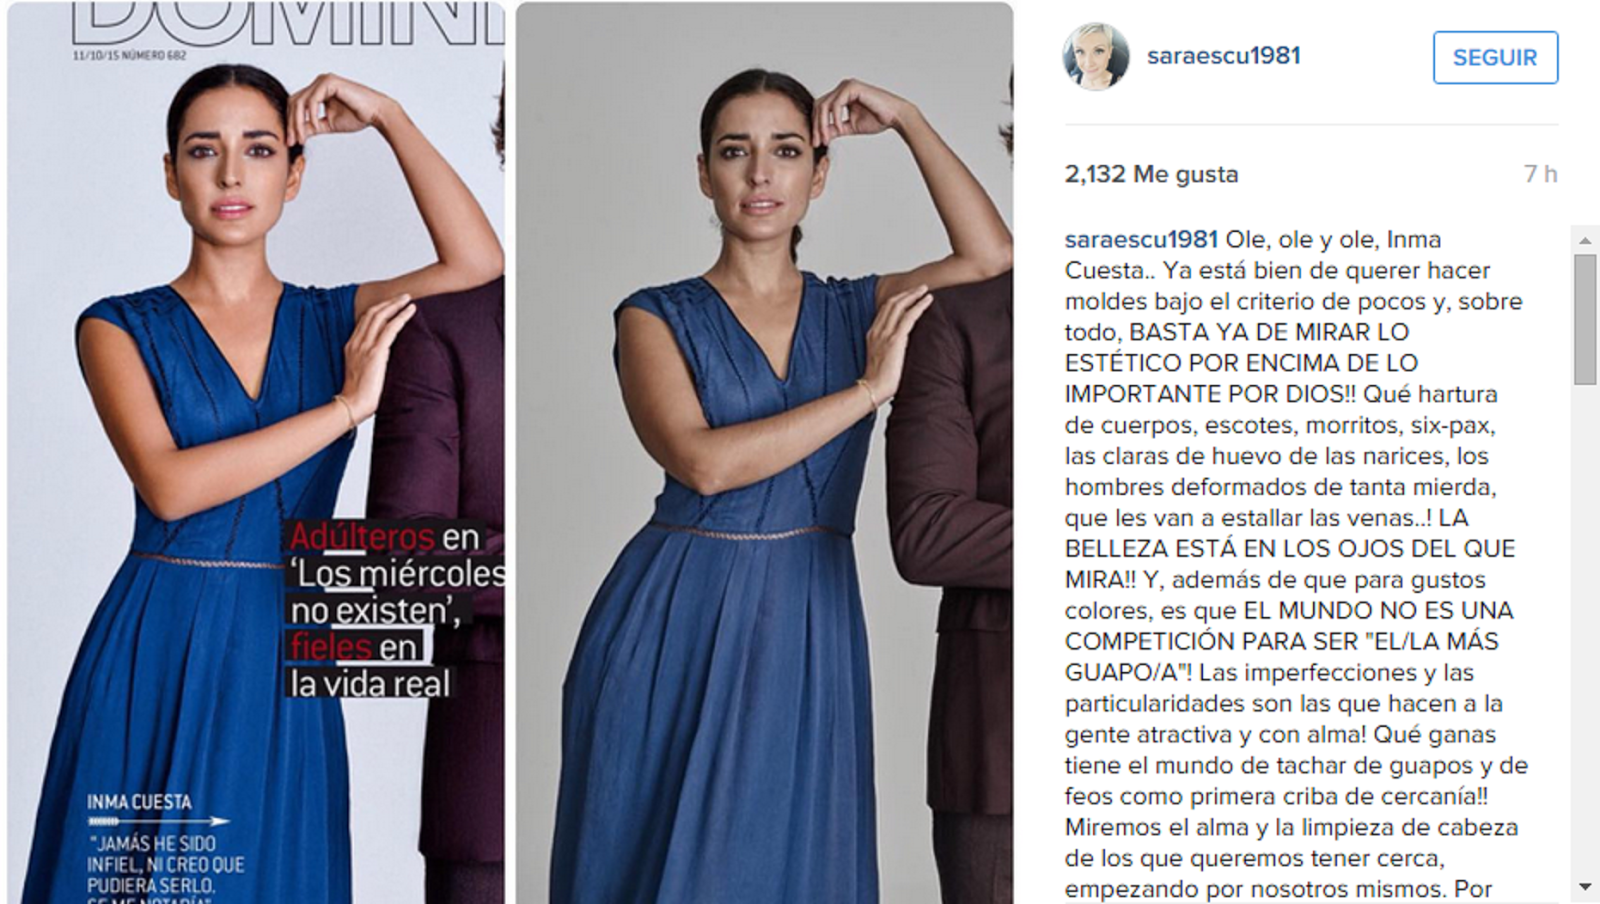The width and height of the screenshot is (1600, 904).
Task: Click the scrollbar down arrow in comments
Action: (x=1585, y=887)
